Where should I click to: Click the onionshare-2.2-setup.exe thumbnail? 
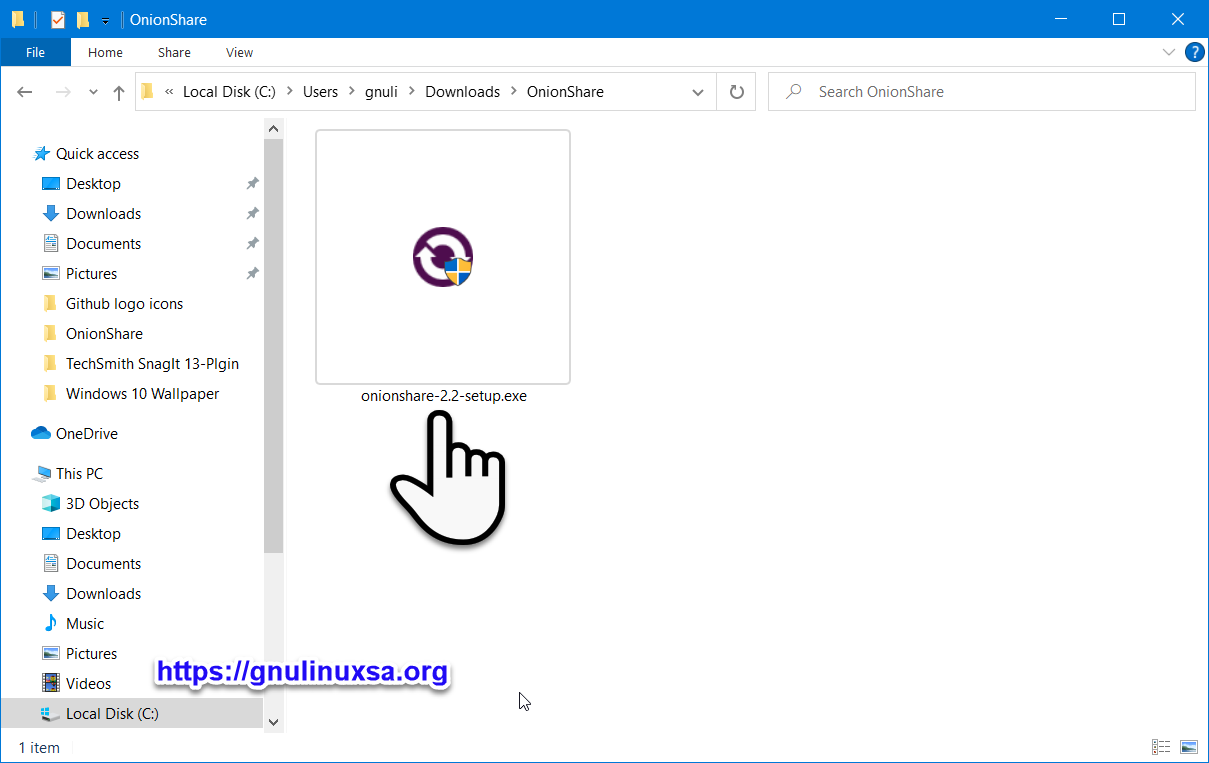pos(443,257)
